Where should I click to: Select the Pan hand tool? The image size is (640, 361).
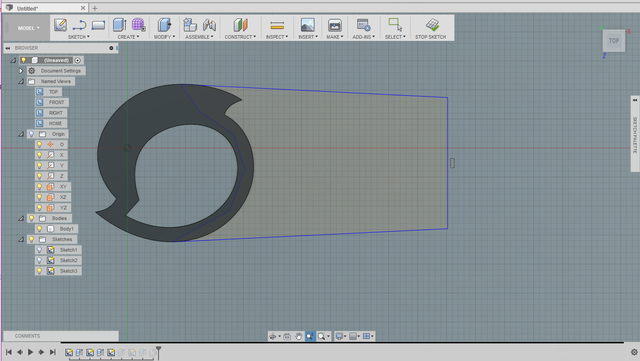298,336
